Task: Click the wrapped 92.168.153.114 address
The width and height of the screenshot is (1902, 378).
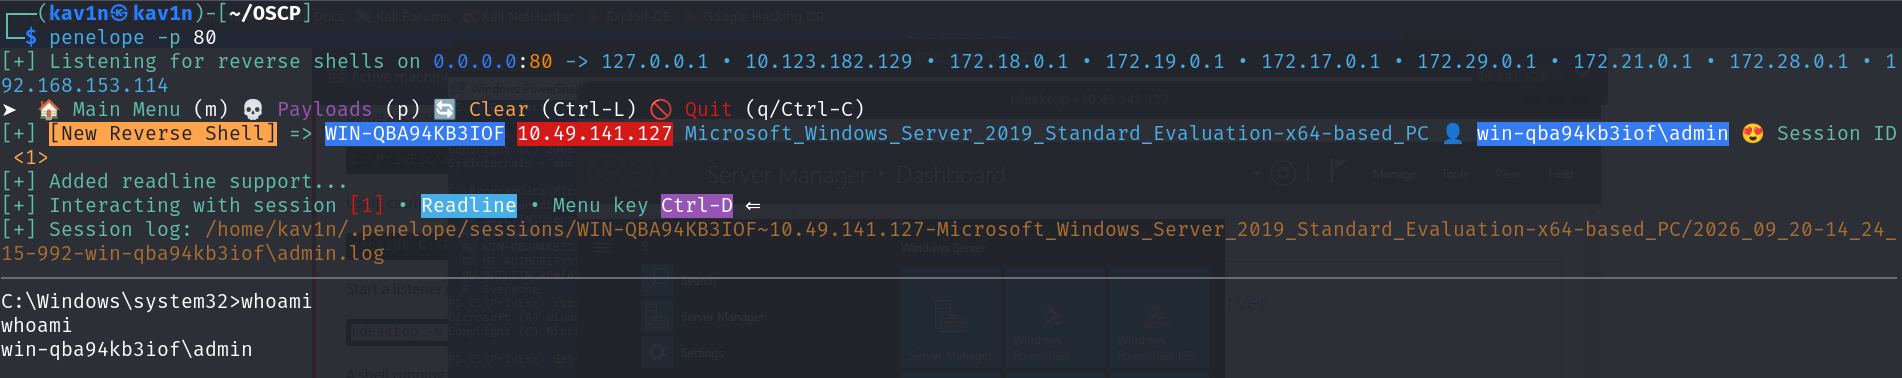Action: [x=85, y=85]
